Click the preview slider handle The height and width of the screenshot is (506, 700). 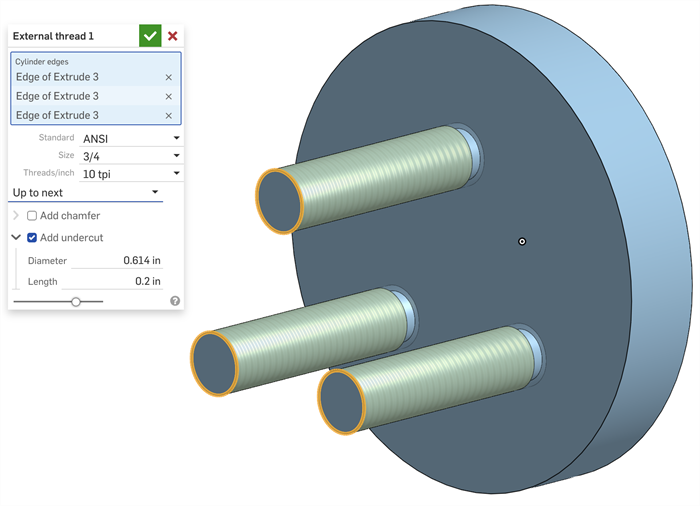coord(76,302)
